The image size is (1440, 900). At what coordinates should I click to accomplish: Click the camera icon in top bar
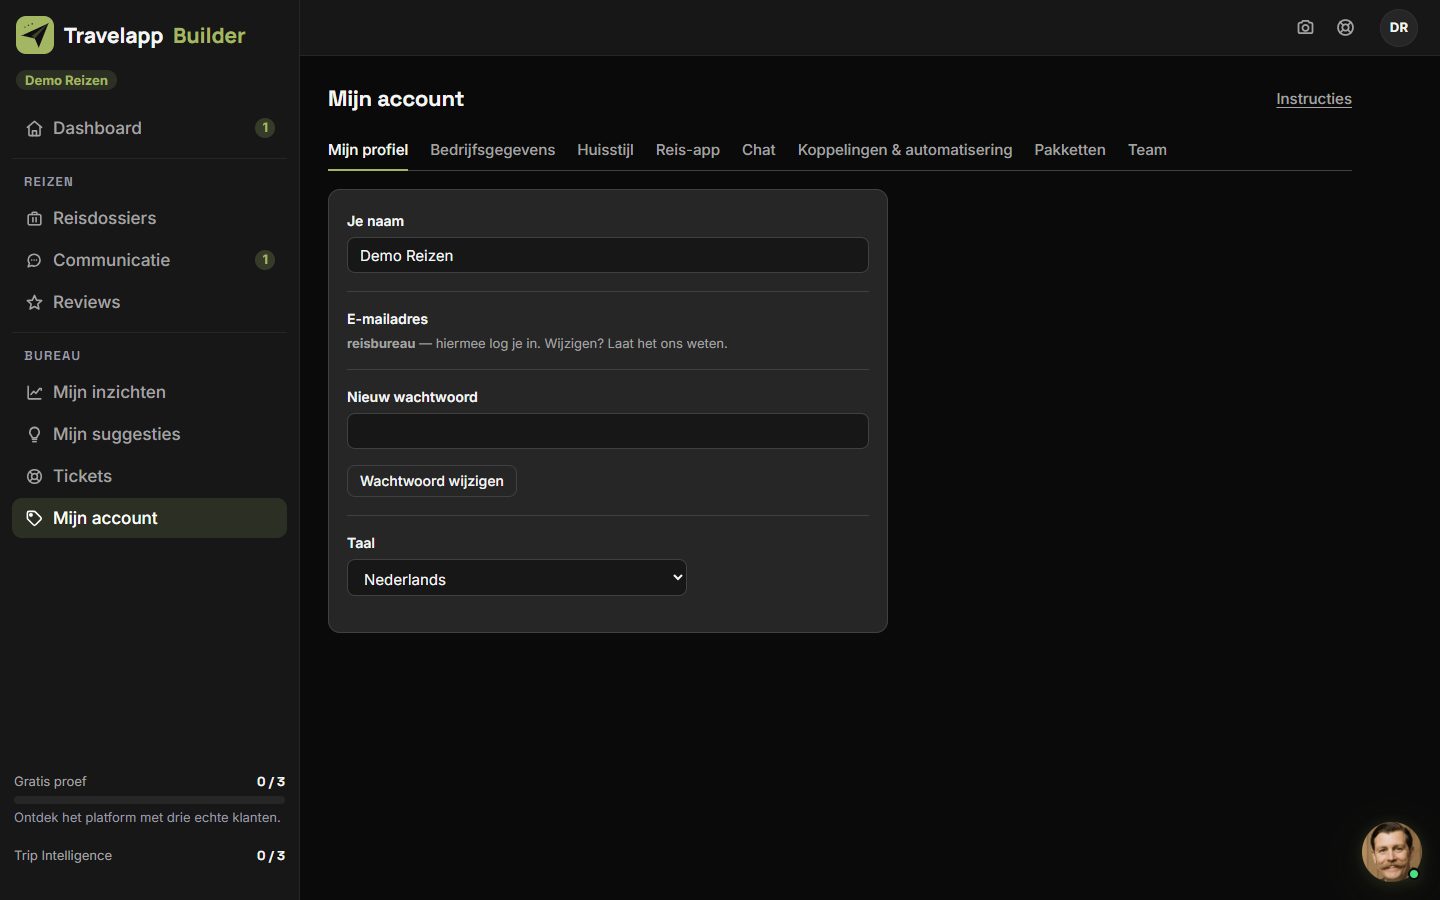(x=1305, y=27)
